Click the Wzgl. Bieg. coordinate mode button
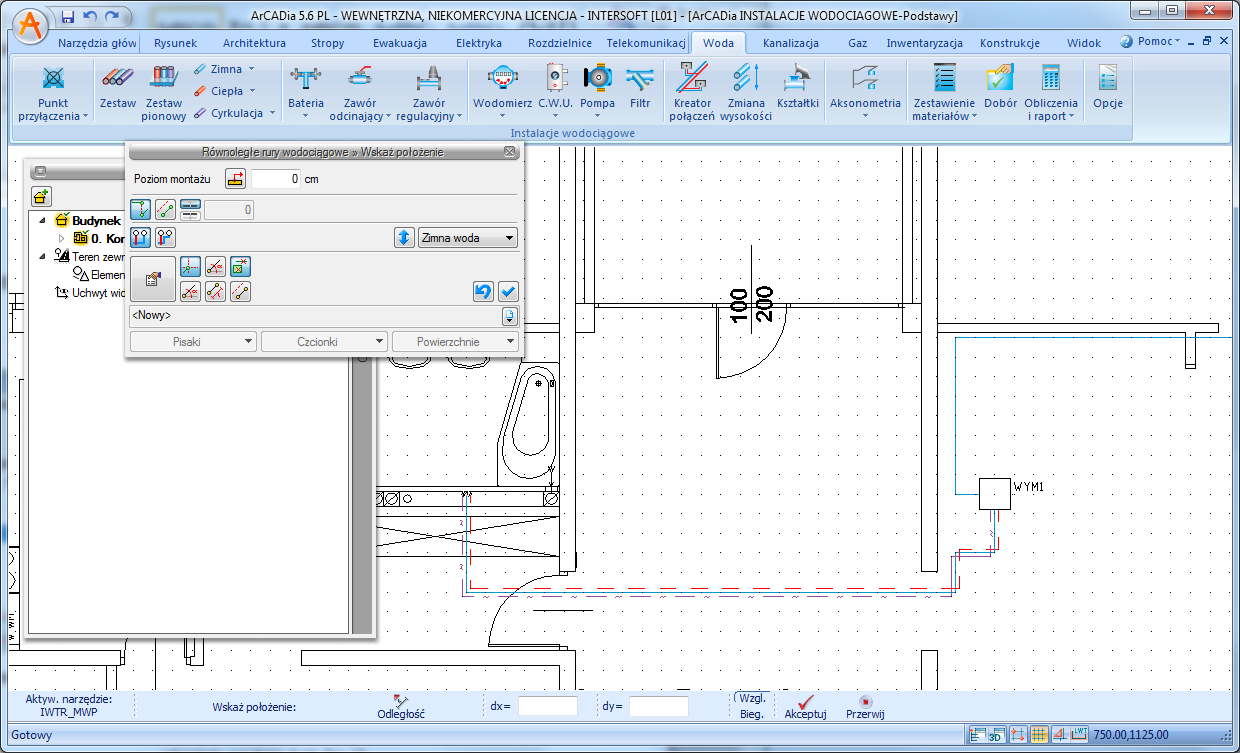The image size is (1240, 753). tap(751, 706)
